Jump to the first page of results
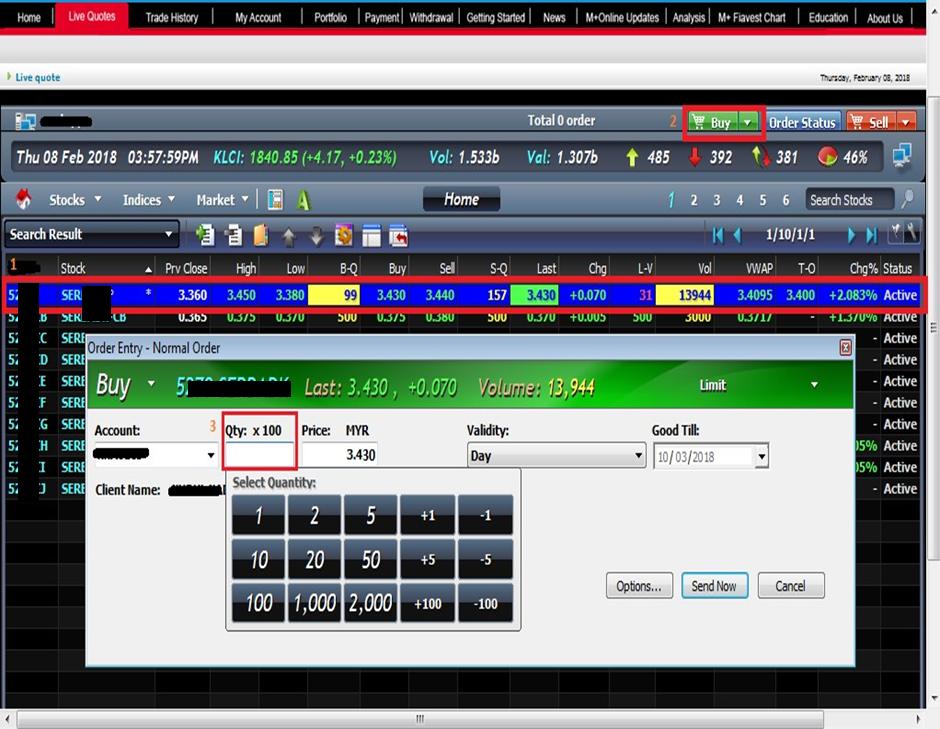The height and width of the screenshot is (729, 940). [717, 235]
